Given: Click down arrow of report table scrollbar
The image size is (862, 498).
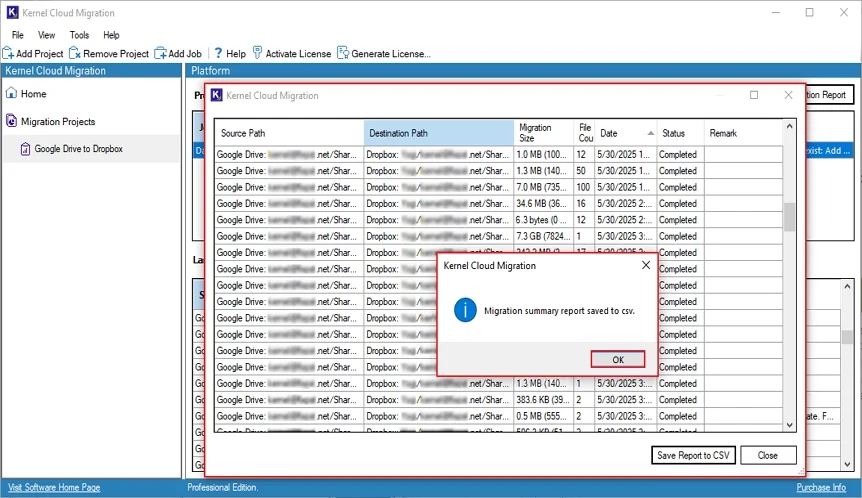Looking at the screenshot, I should (789, 425).
